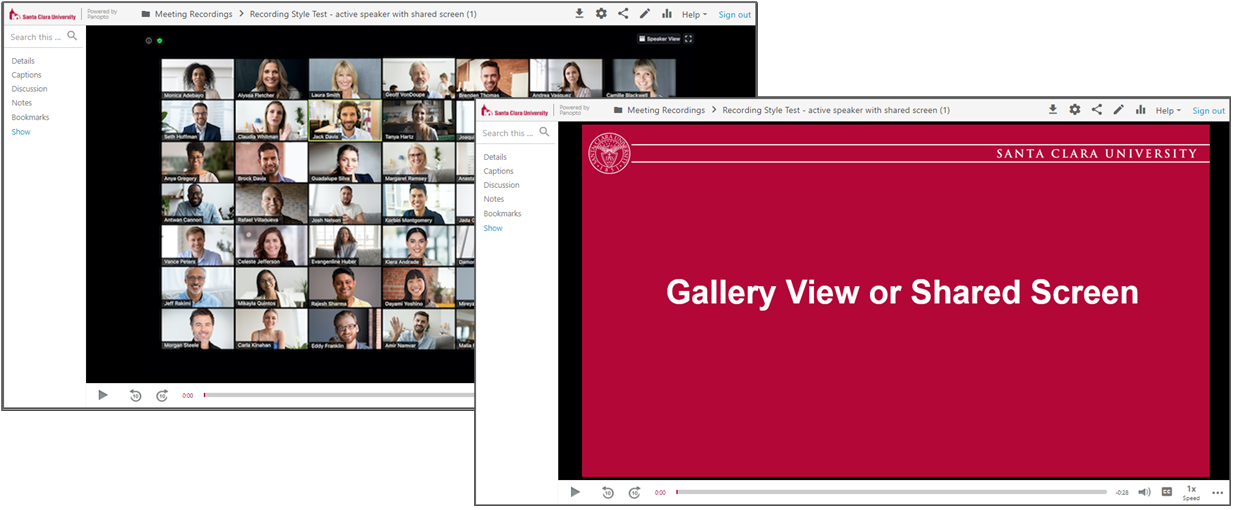
Task: Open the stats bar chart icon in the front window
Action: [1140, 110]
